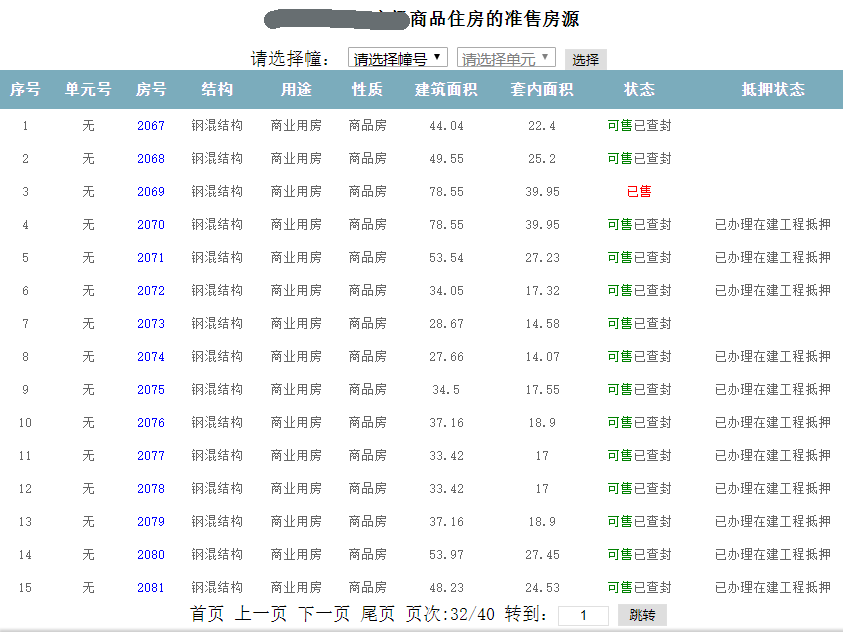Go to 首页 first page
Screen dimensions: 843x632
[207, 614]
